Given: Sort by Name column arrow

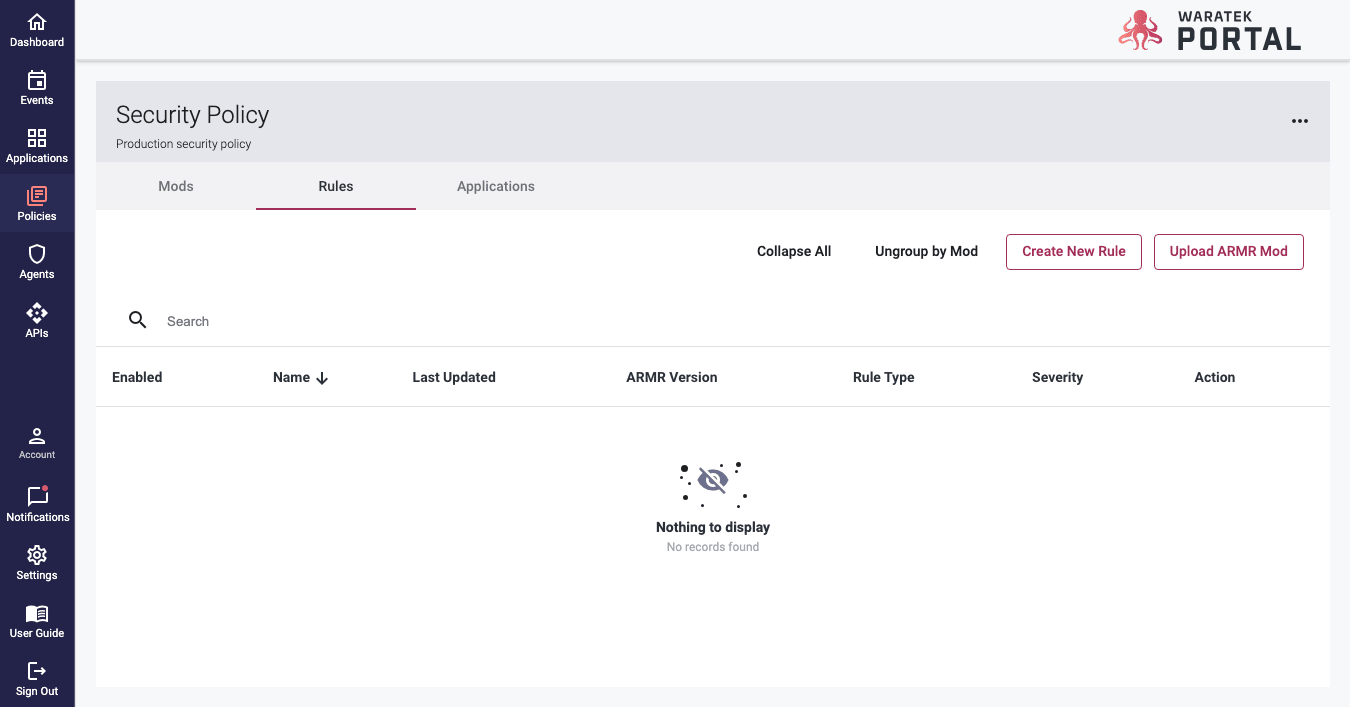Looking at the screenshot, I should tap(322, 378).
